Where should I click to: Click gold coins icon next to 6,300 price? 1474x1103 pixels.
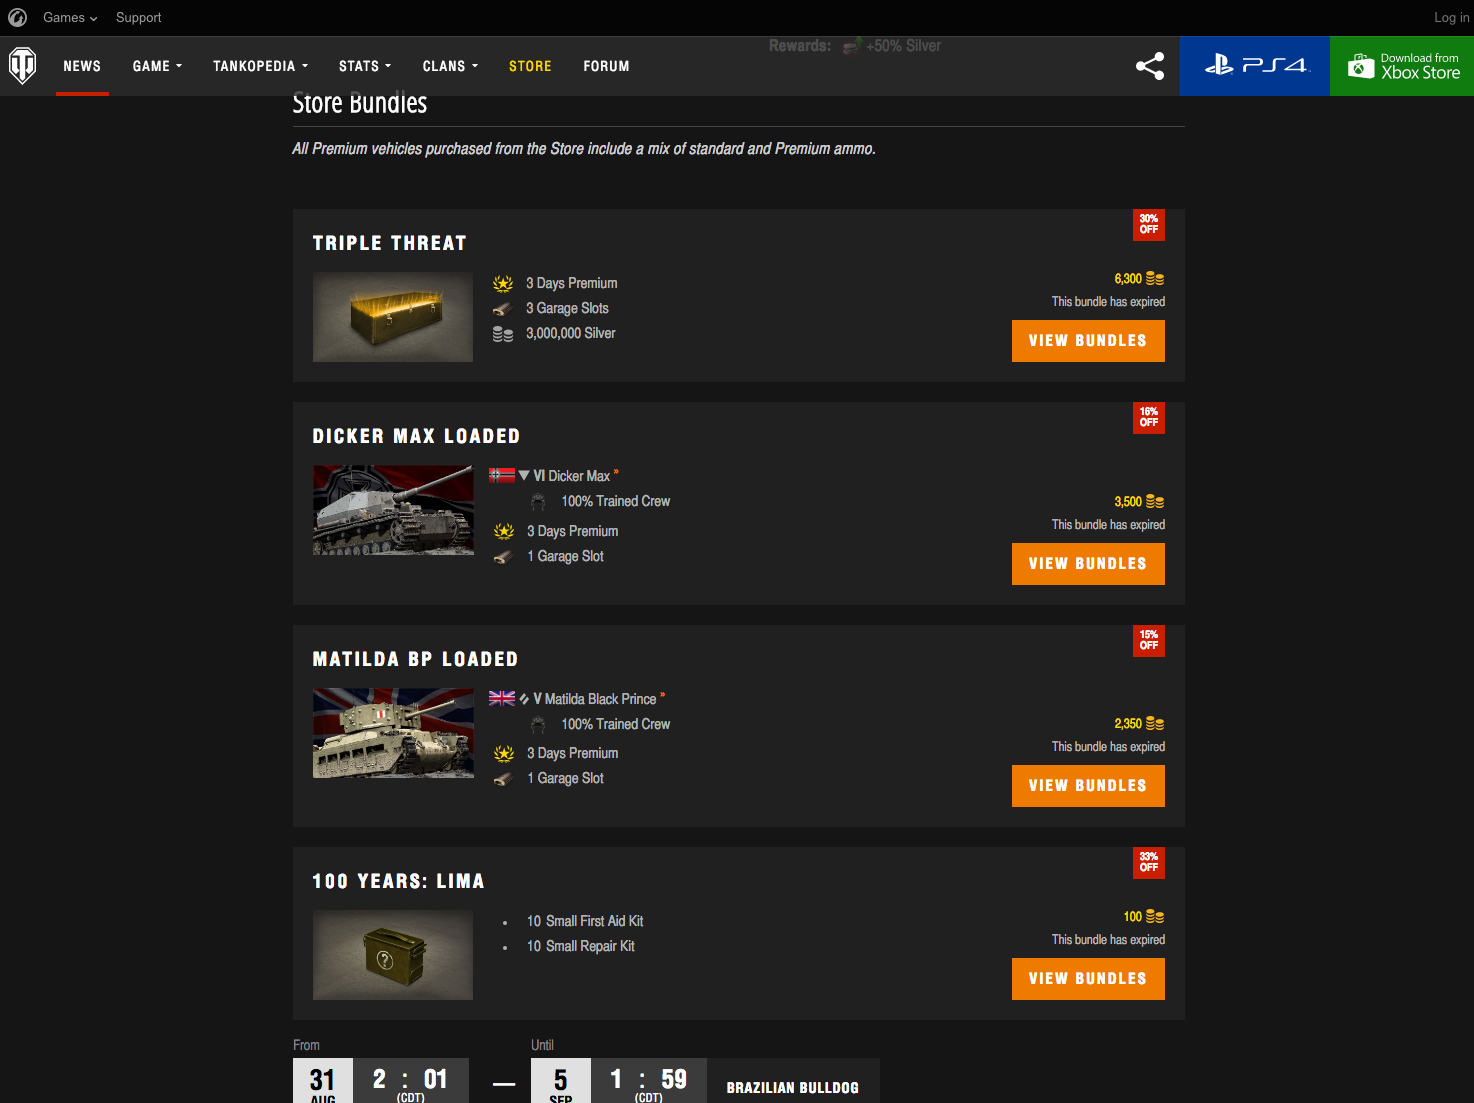coord(1155,279)
